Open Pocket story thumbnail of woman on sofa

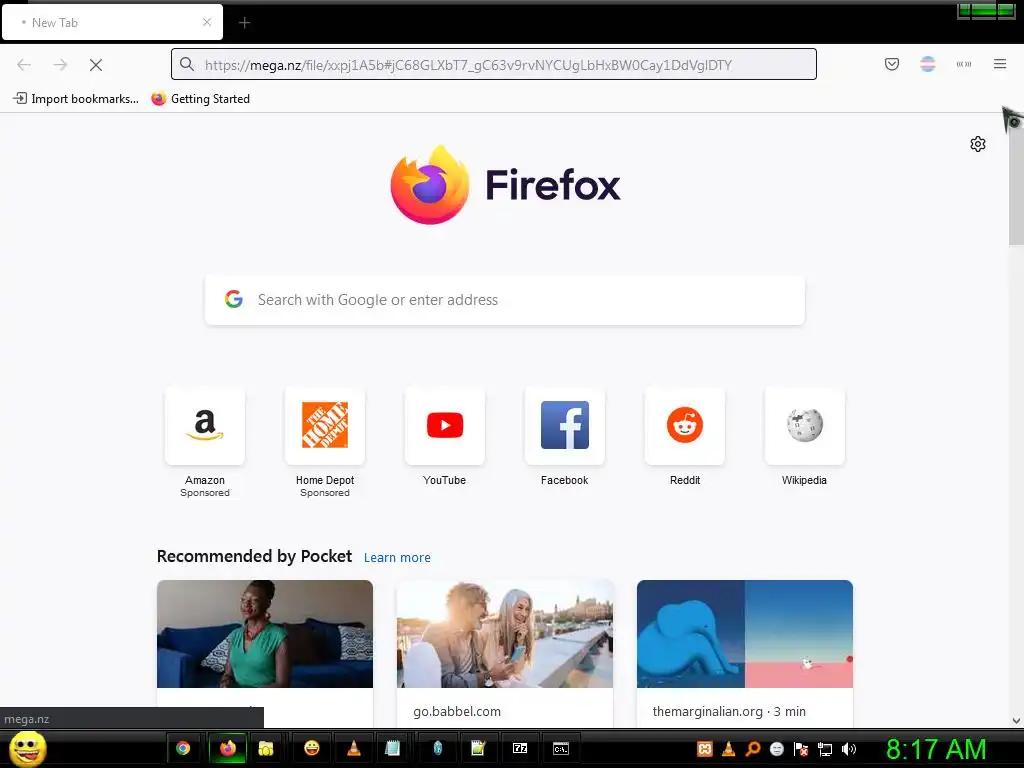[265, 633]
